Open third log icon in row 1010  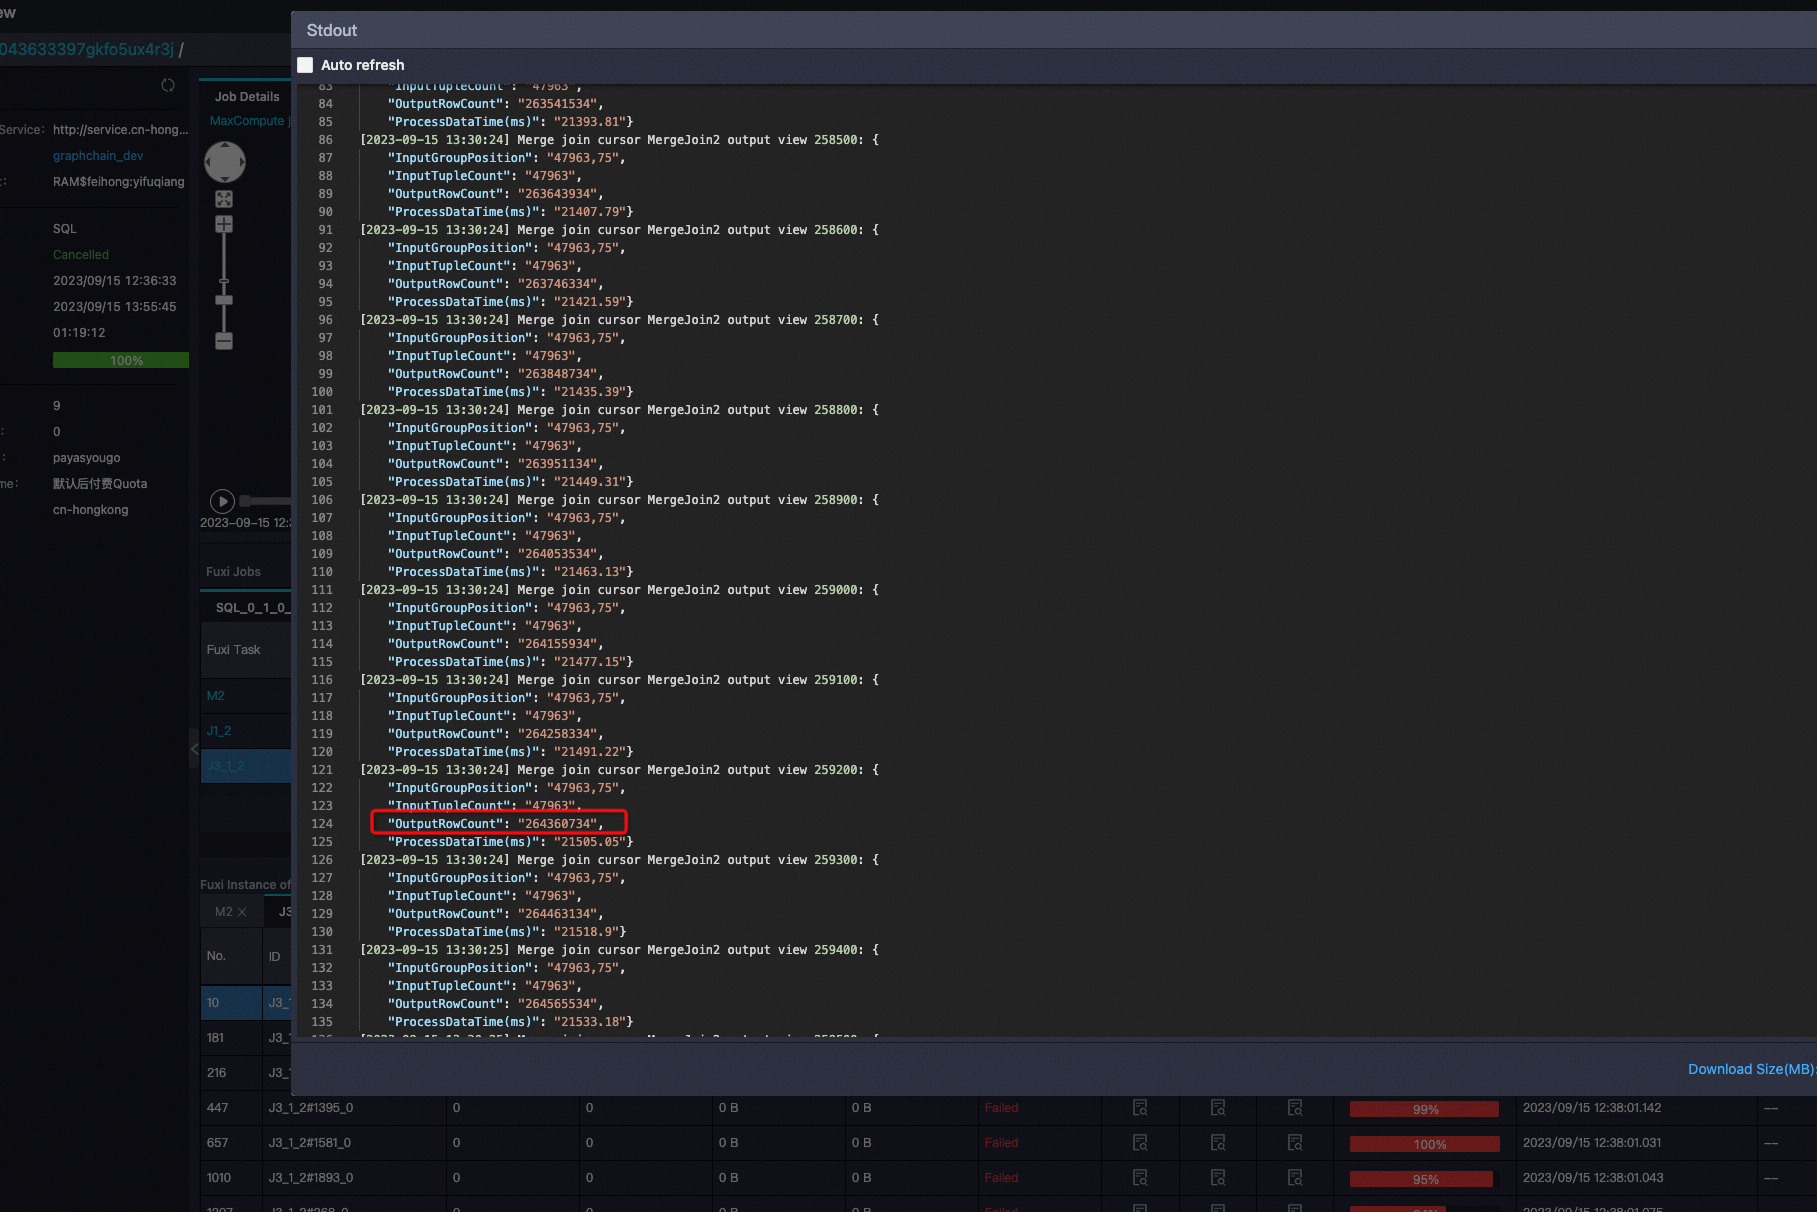1295,1178
